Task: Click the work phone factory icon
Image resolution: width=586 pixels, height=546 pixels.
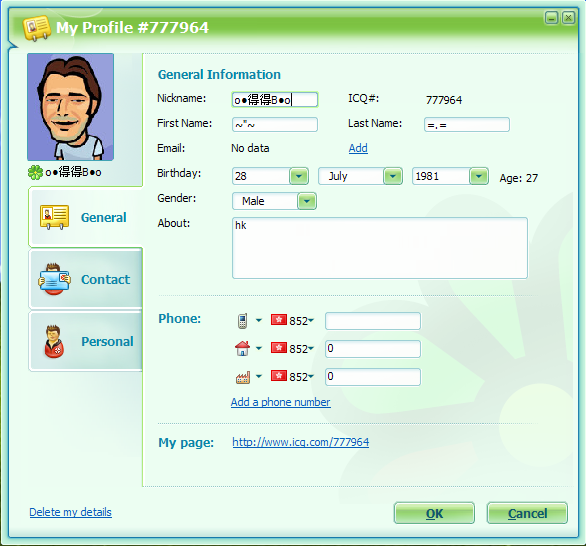Action: (x=243, y=377)
